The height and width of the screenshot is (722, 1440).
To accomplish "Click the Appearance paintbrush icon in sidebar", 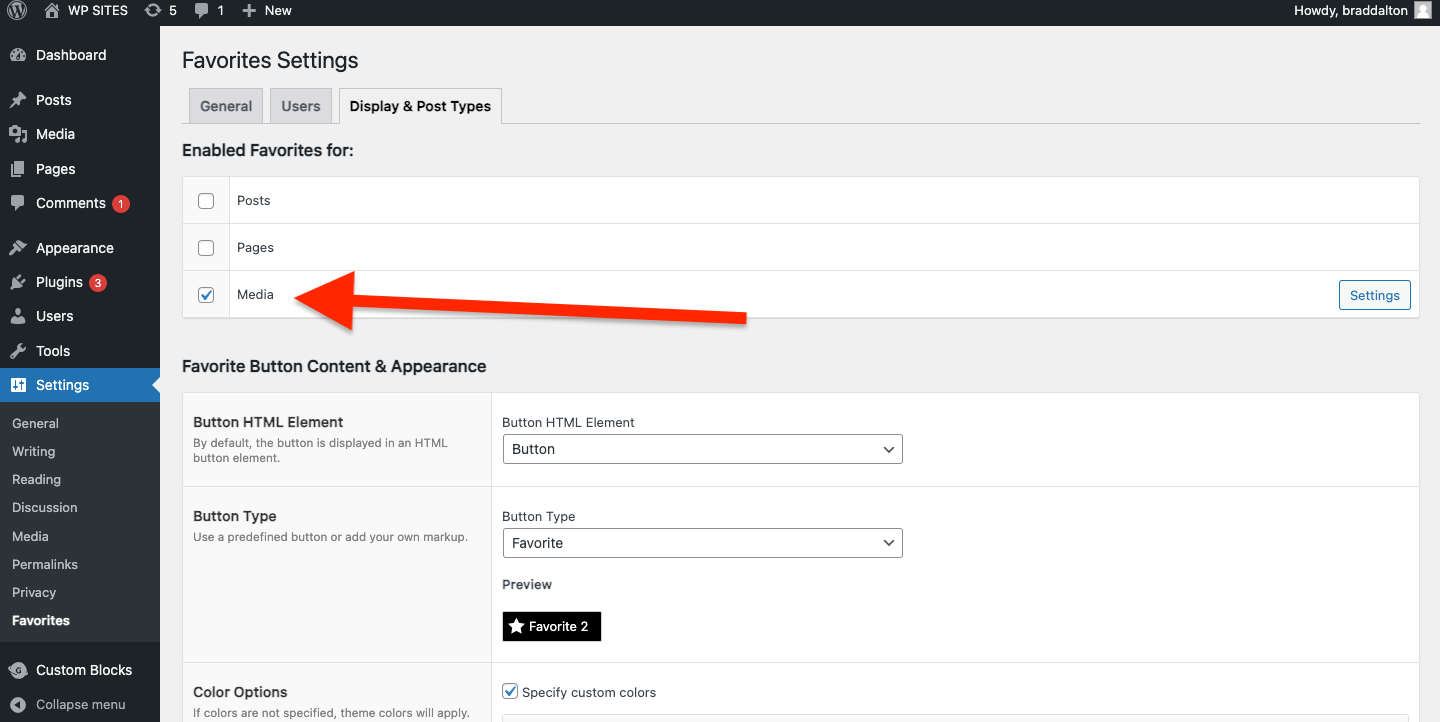I will coord(18,248).
